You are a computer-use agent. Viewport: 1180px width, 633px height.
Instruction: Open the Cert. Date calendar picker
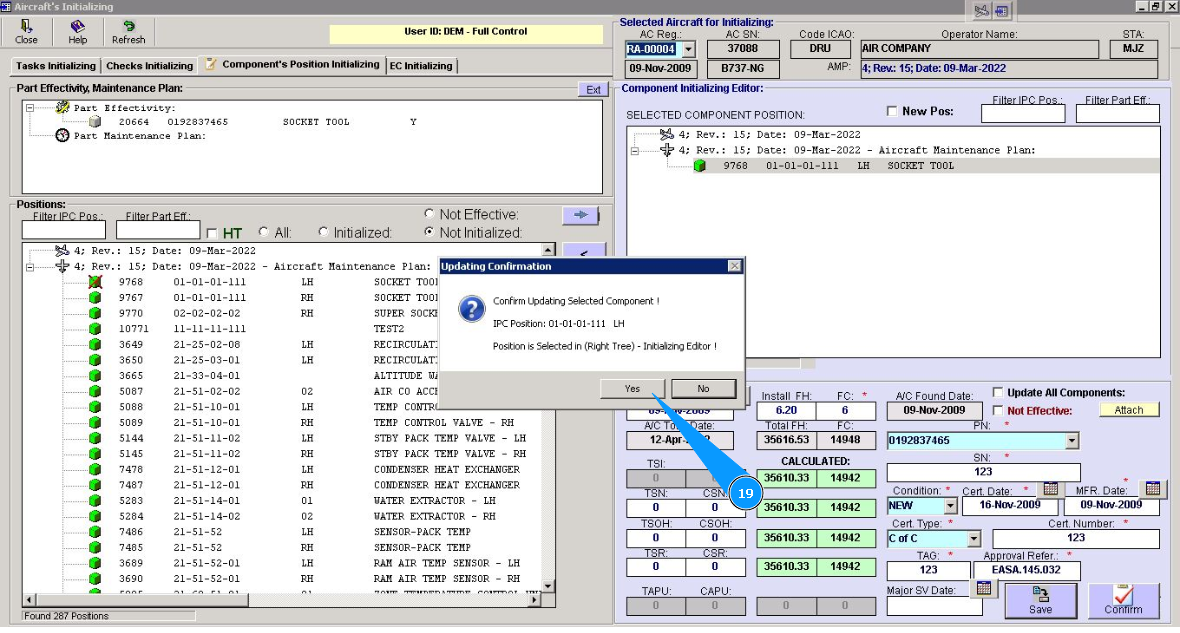point(1050,488)
